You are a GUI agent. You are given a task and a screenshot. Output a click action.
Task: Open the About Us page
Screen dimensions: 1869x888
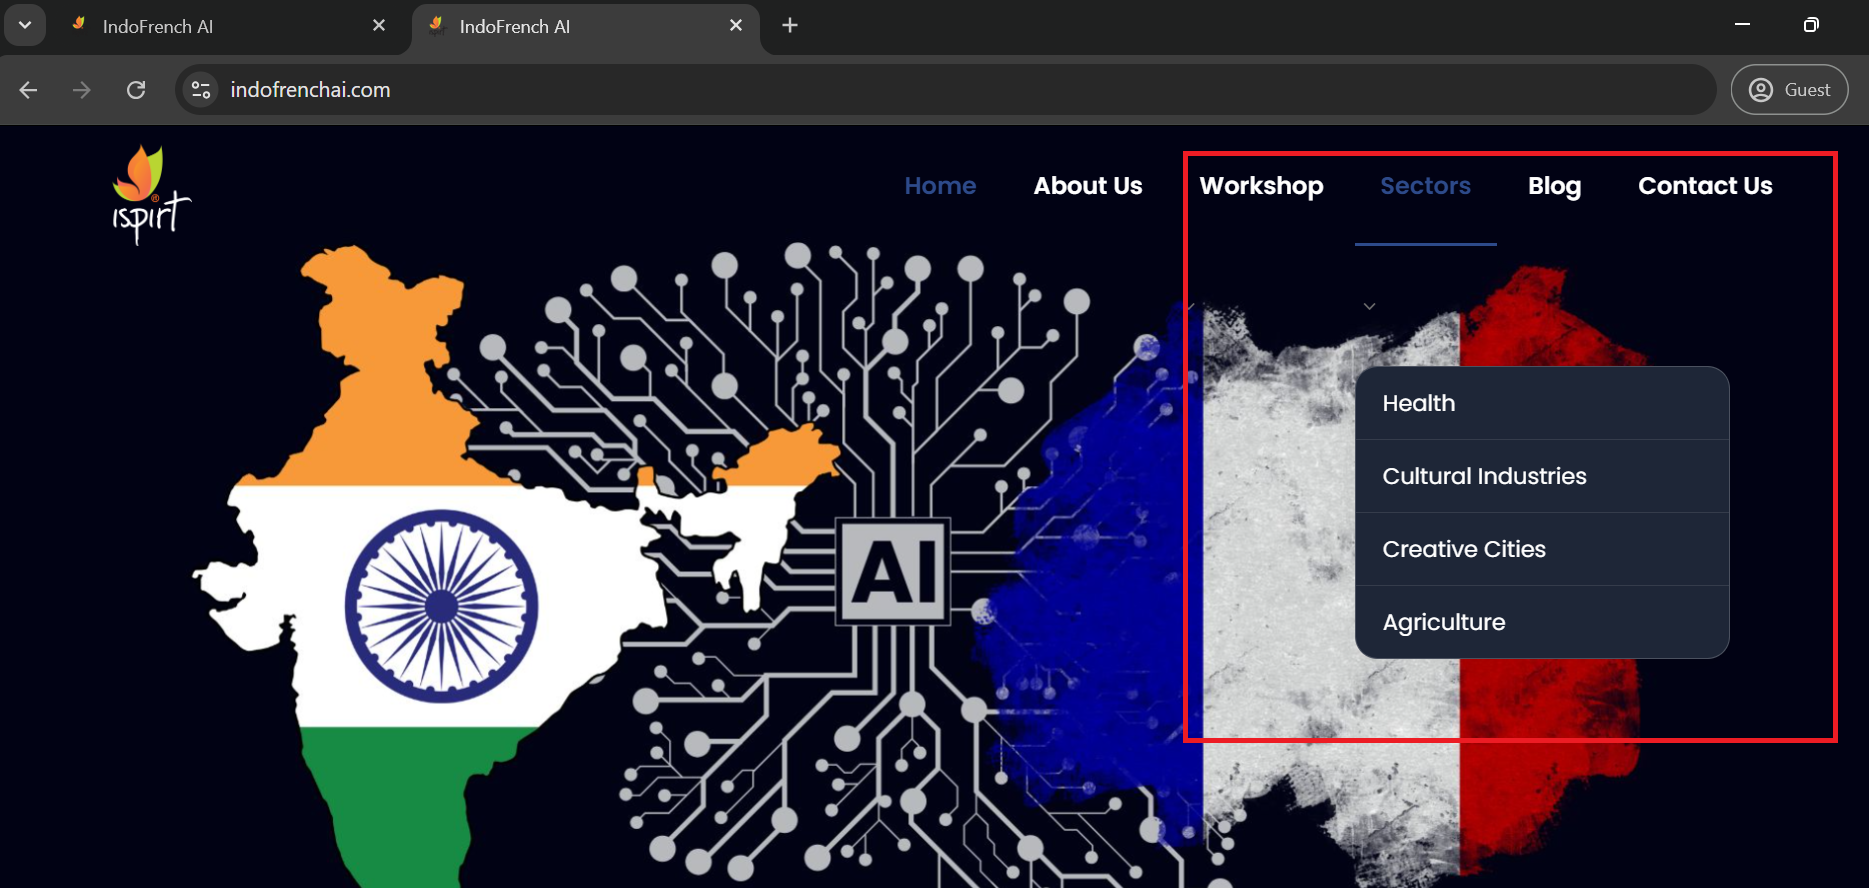[1088, 186]
